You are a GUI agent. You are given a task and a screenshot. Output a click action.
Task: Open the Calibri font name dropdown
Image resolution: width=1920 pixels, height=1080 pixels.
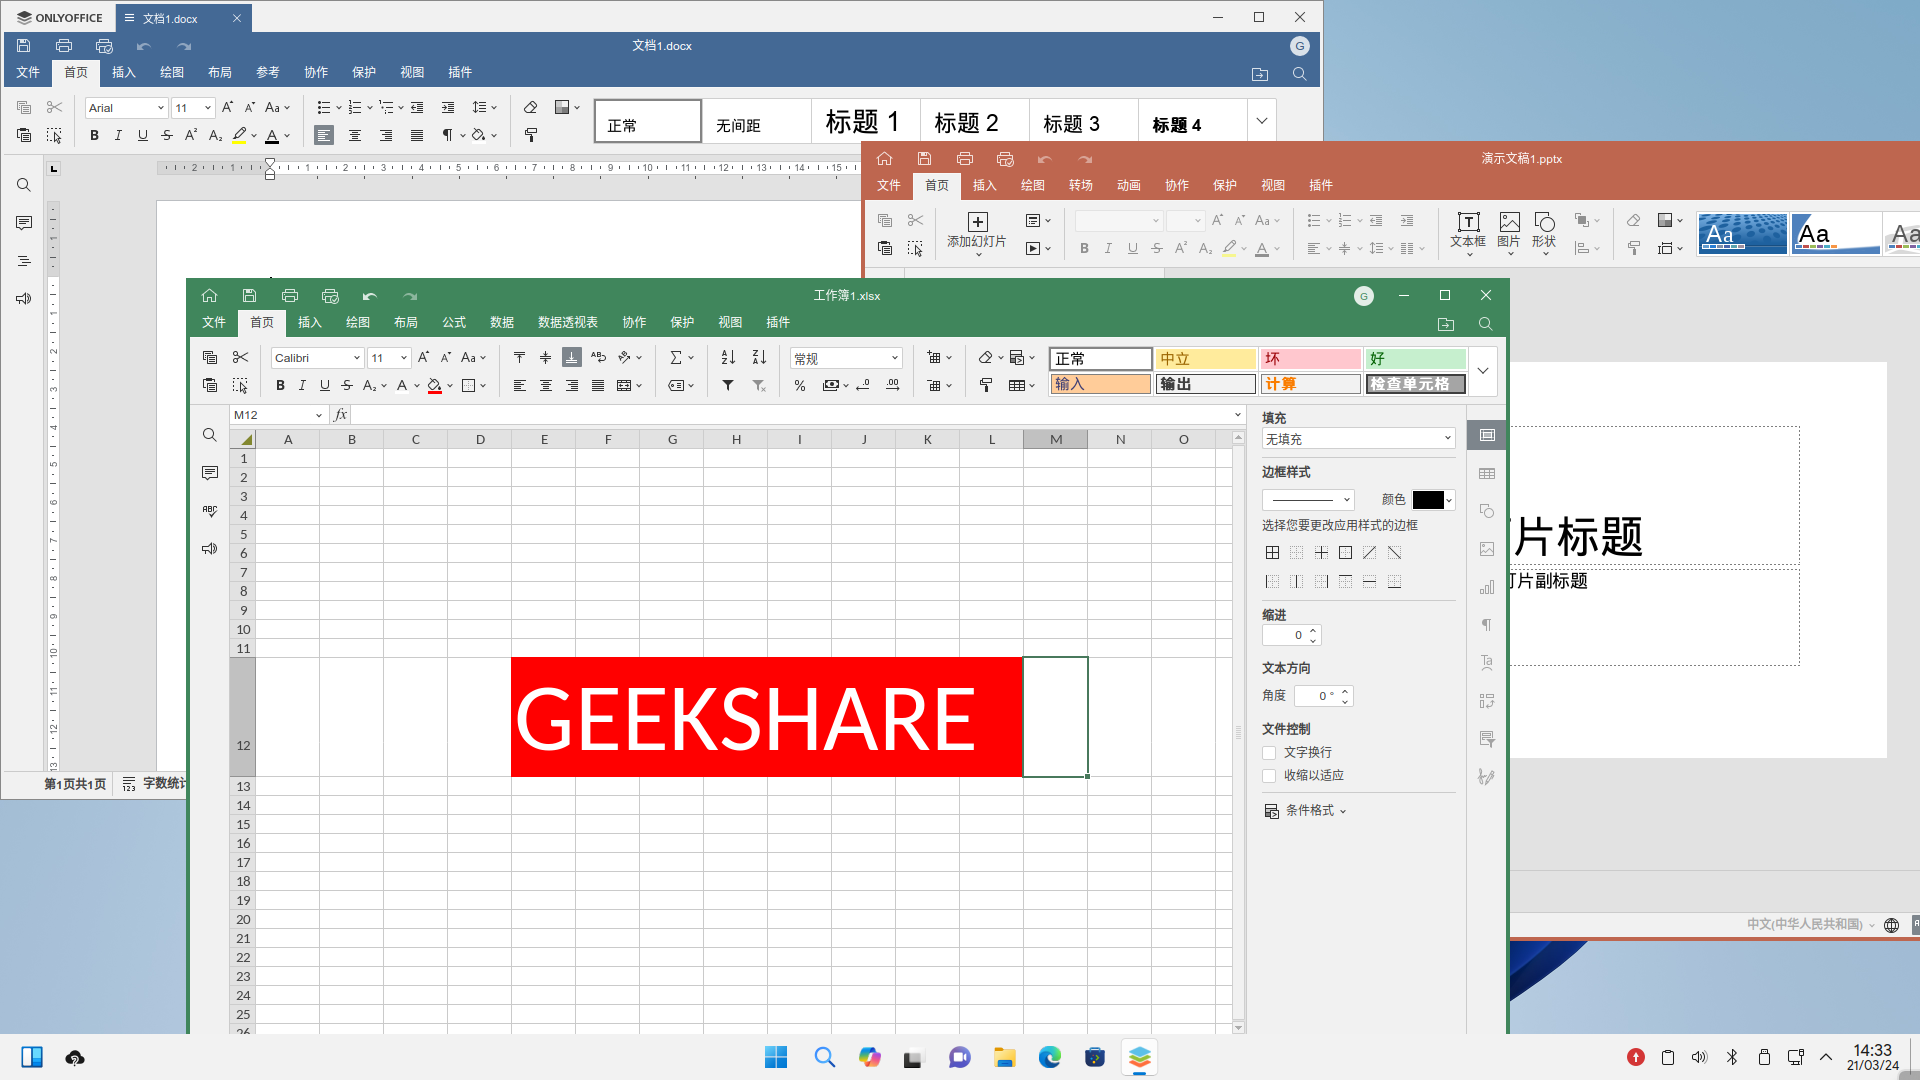point(356,358)
